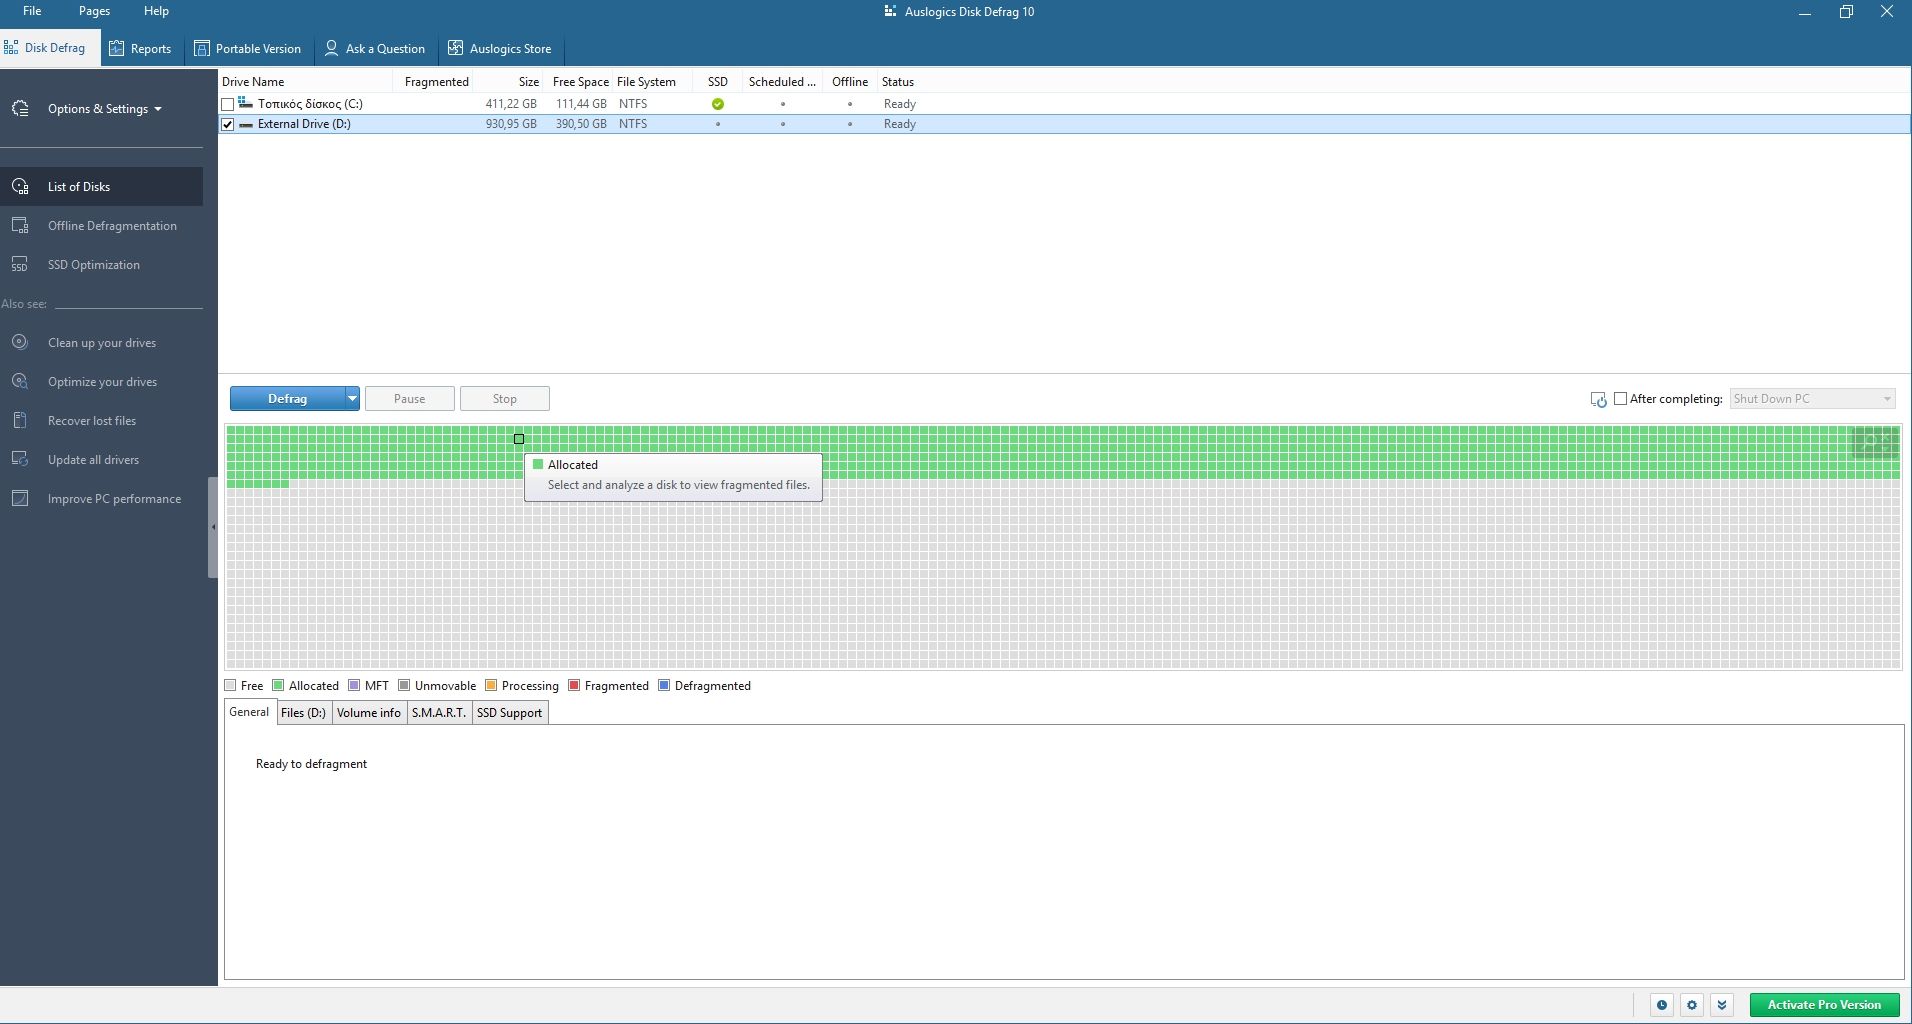
Task: Click the double-chevron icon in bottom bar
Action: pyautogui.click(x=1721, y=1005)
